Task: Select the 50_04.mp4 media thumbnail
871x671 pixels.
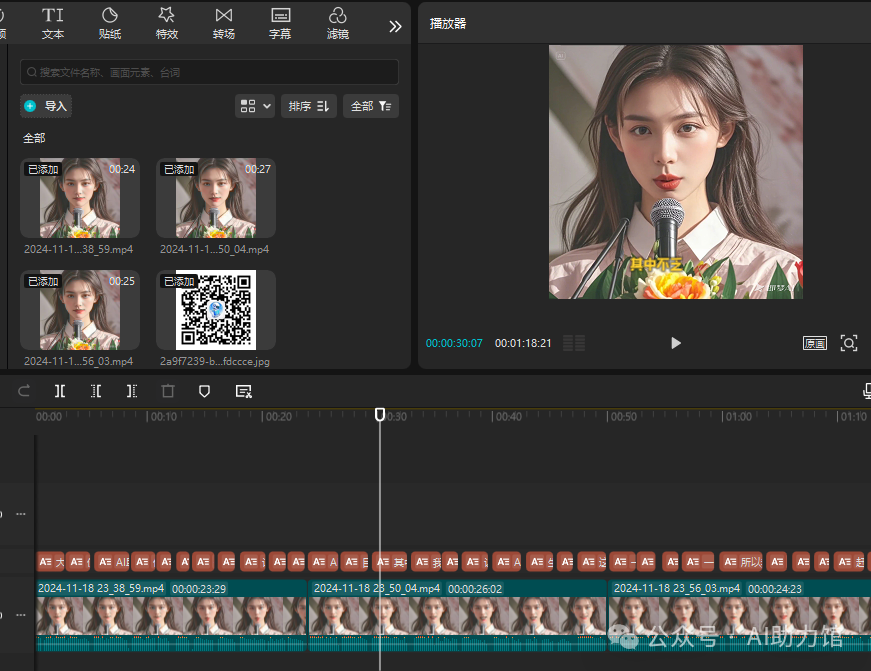Action: pos(216,198)
